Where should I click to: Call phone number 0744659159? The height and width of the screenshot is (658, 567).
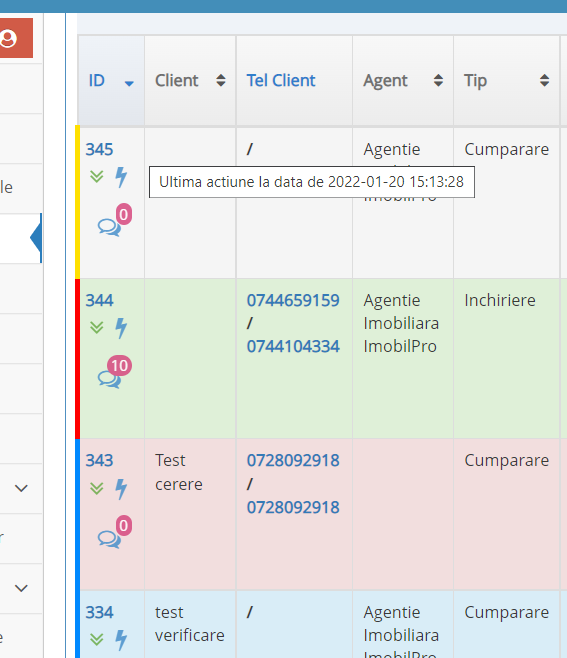point(293,300)
